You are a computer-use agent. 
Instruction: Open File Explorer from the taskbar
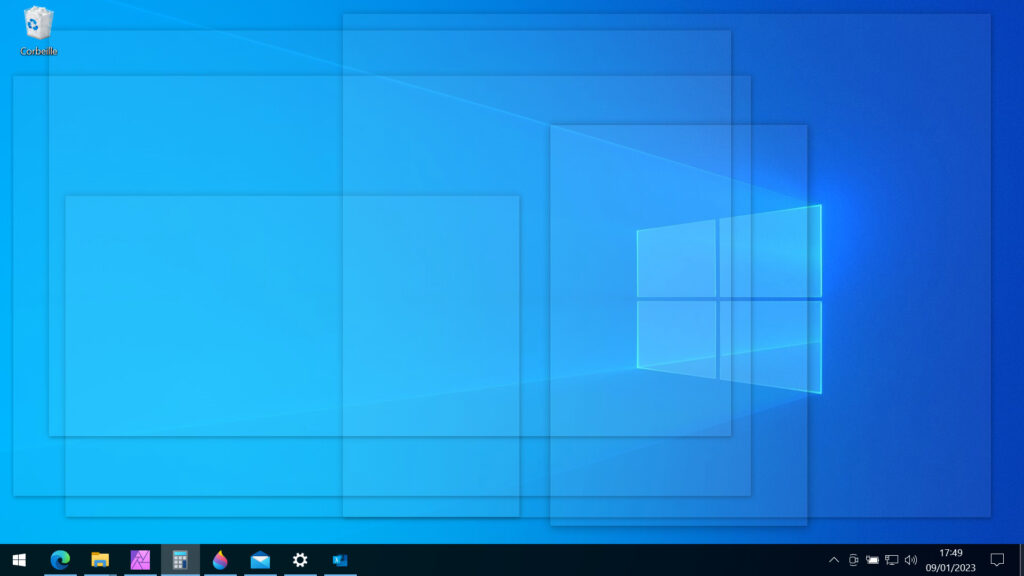[x=100, y=560]
